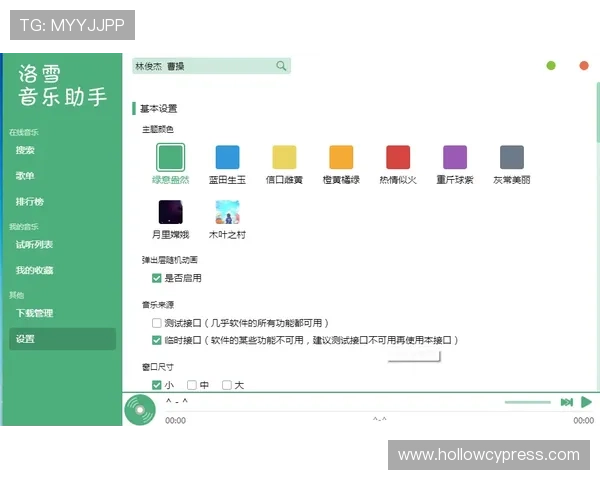Viewport: 600px width, 480px height.
Task: Select the gray theme 灰常美丽
Action: pyautogui.click(x=512, y=157)
